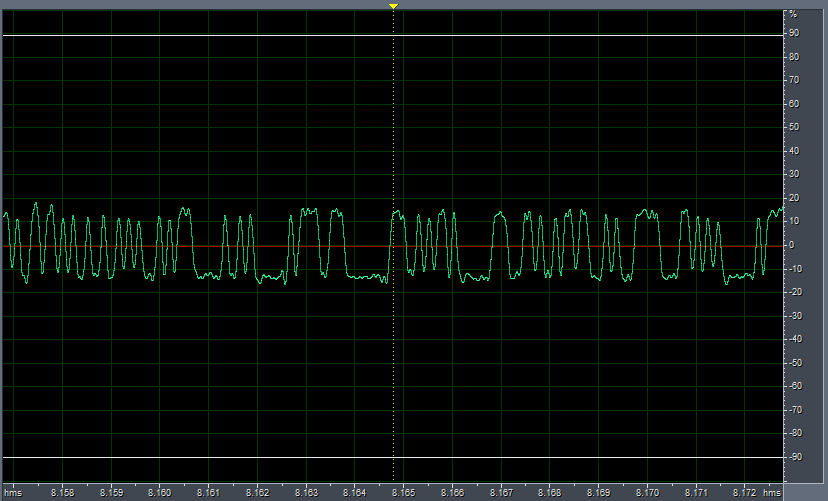
Task: Click the -60 amplitude scale label
Action: tap(795, 386)
